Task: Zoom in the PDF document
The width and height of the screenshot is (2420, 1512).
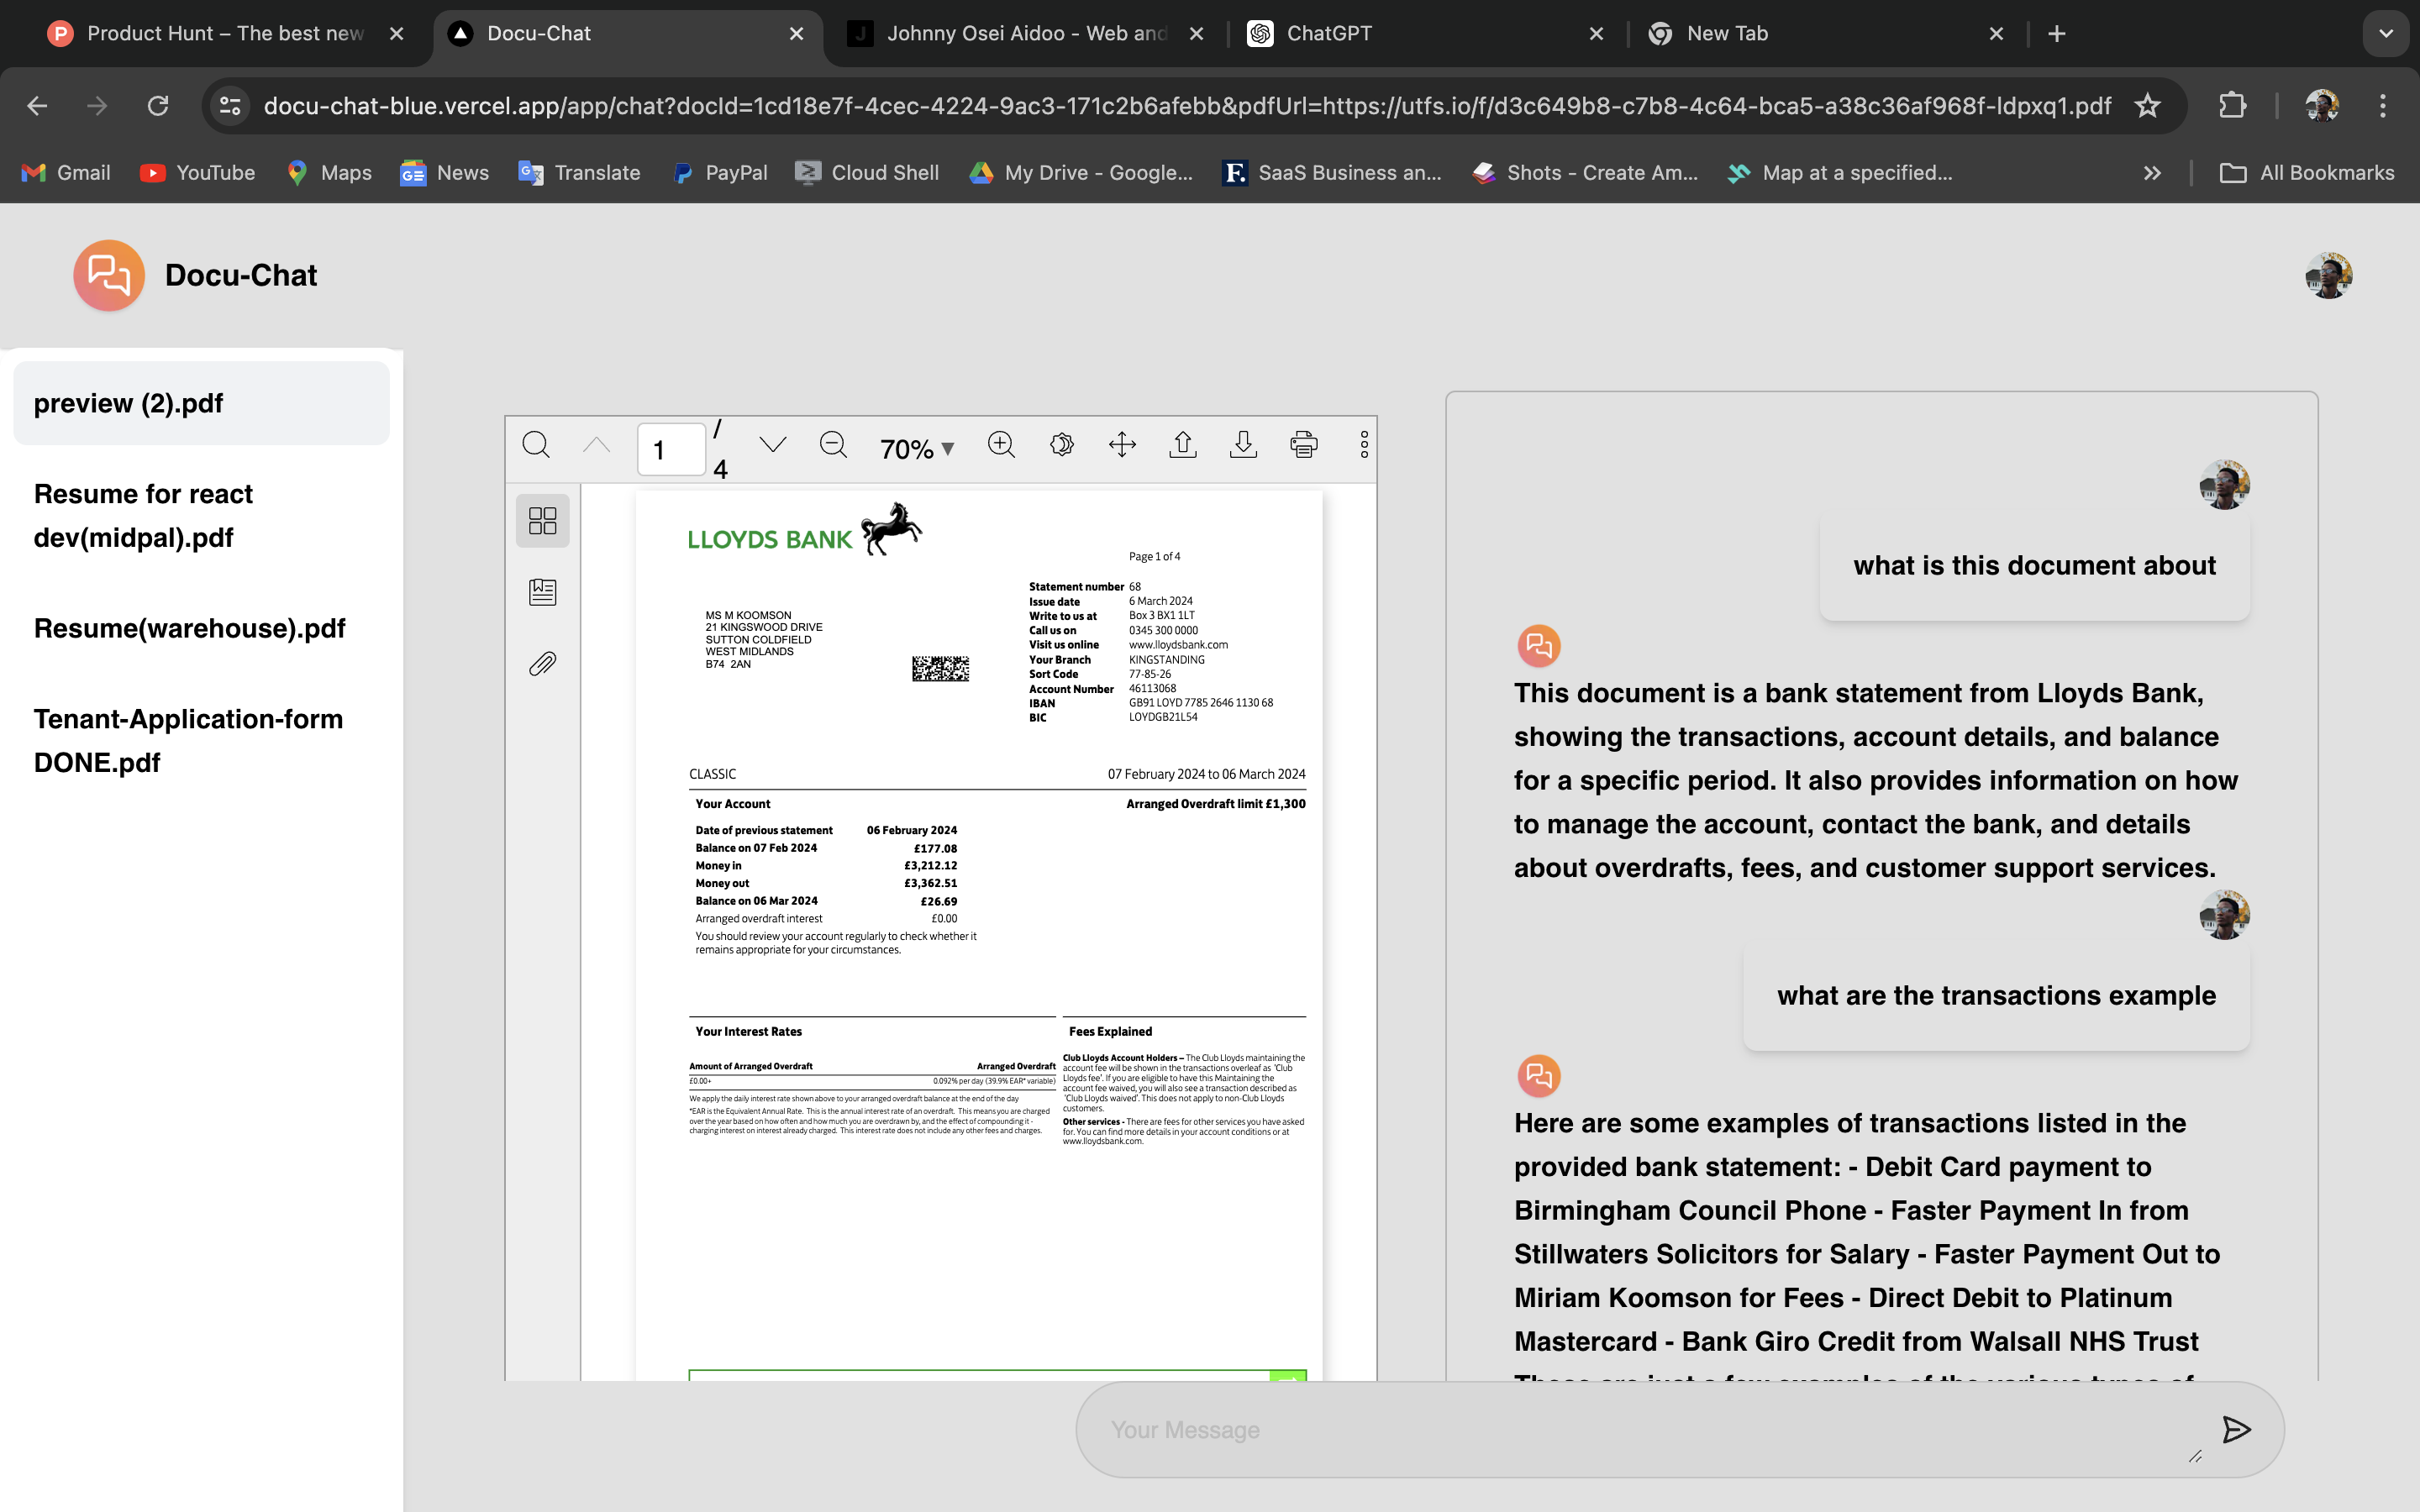Action: tap(1001, 445)
